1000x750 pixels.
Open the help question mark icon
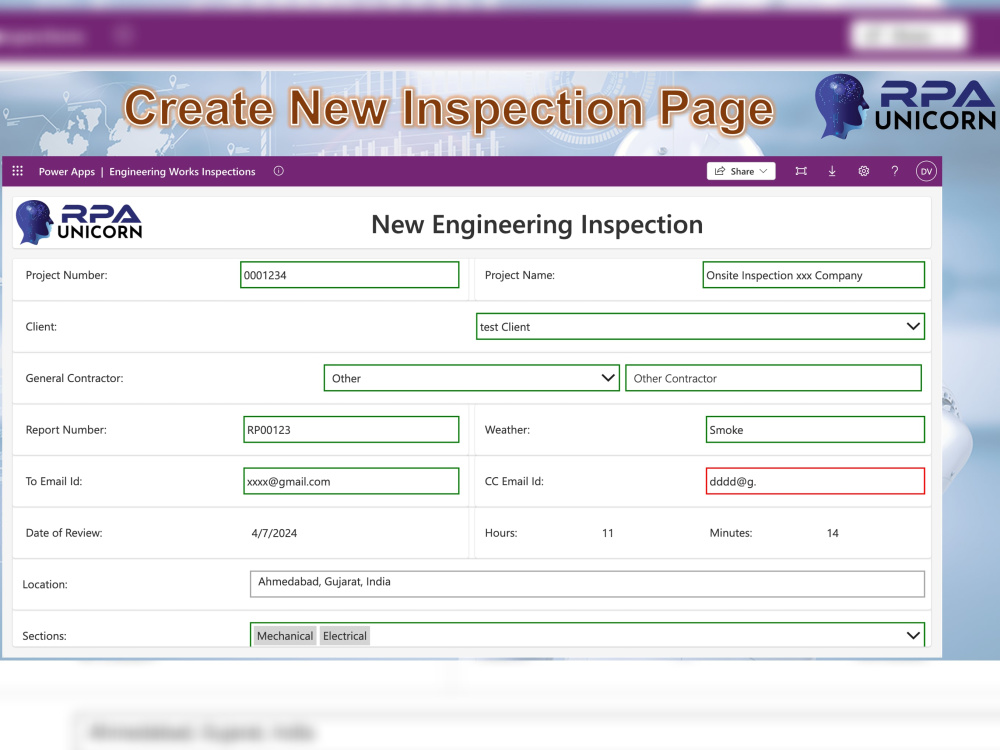pos(895,171)
